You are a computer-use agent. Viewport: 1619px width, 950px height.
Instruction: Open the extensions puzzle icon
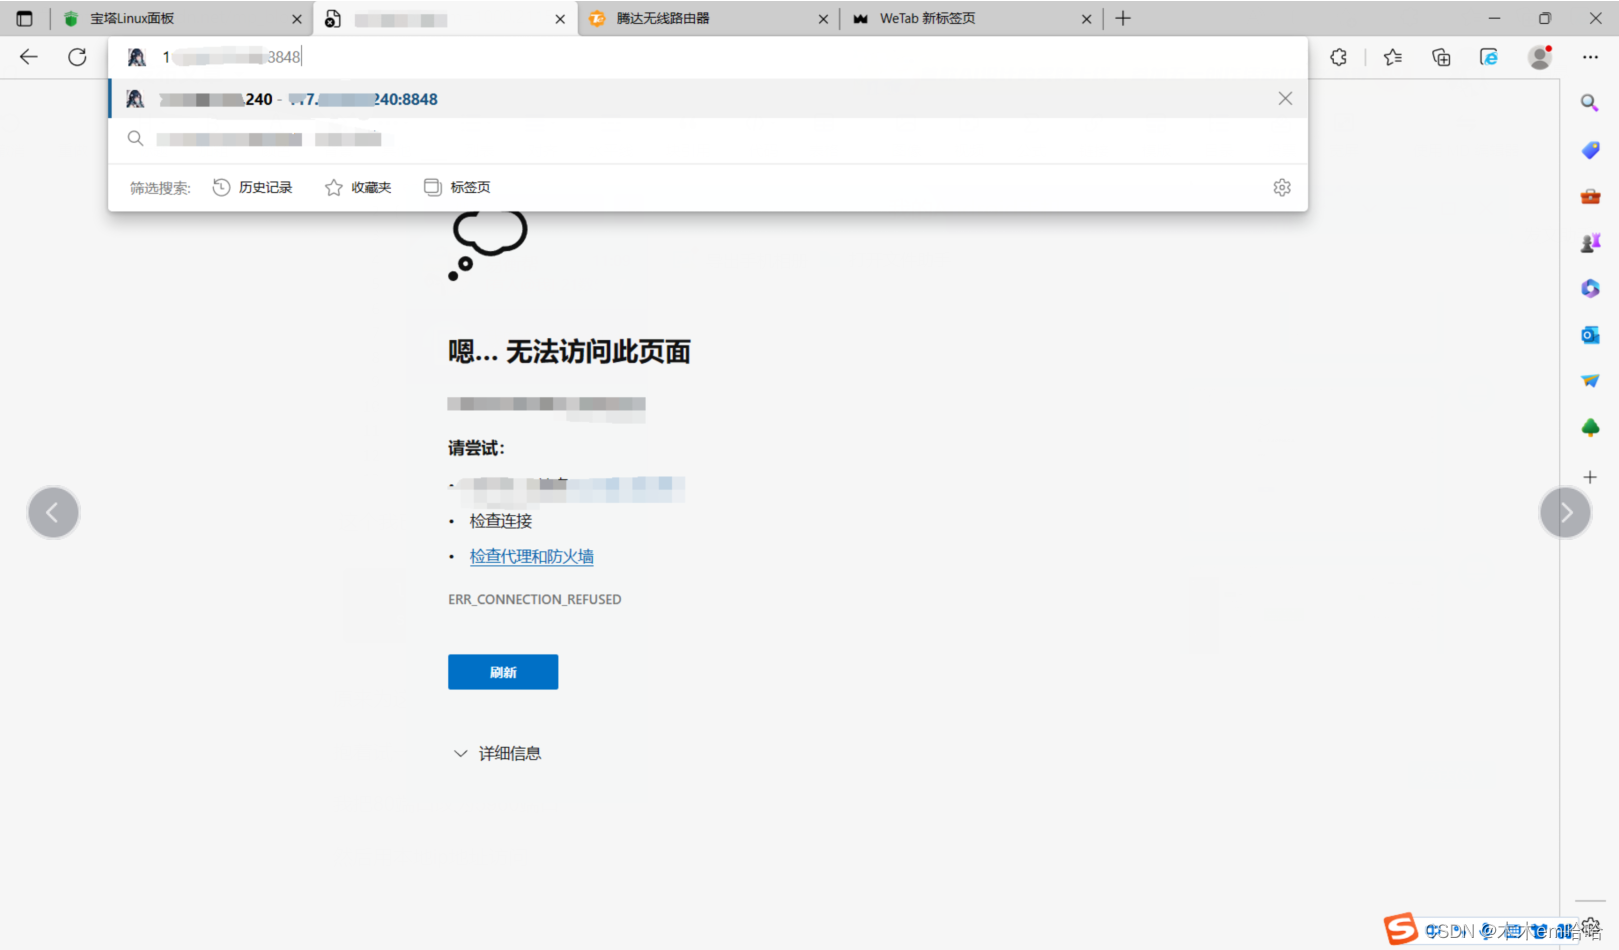pyautogui.click(x=1339, y=57)
